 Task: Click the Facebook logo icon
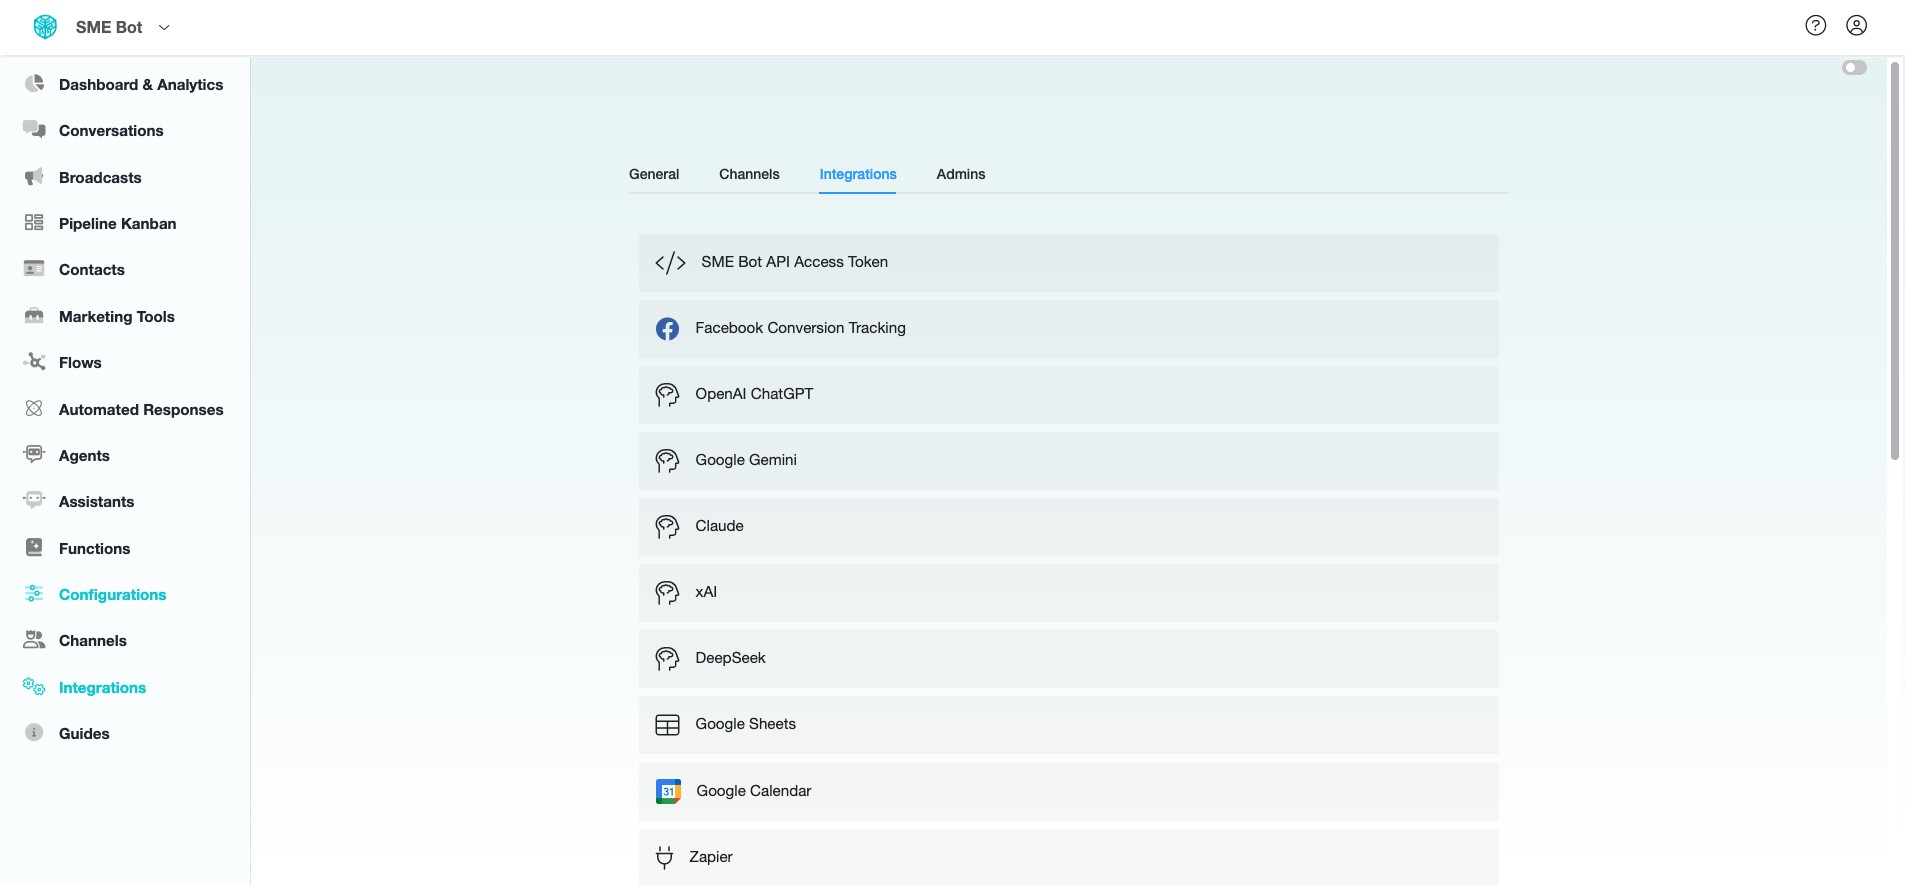[667, 329]
